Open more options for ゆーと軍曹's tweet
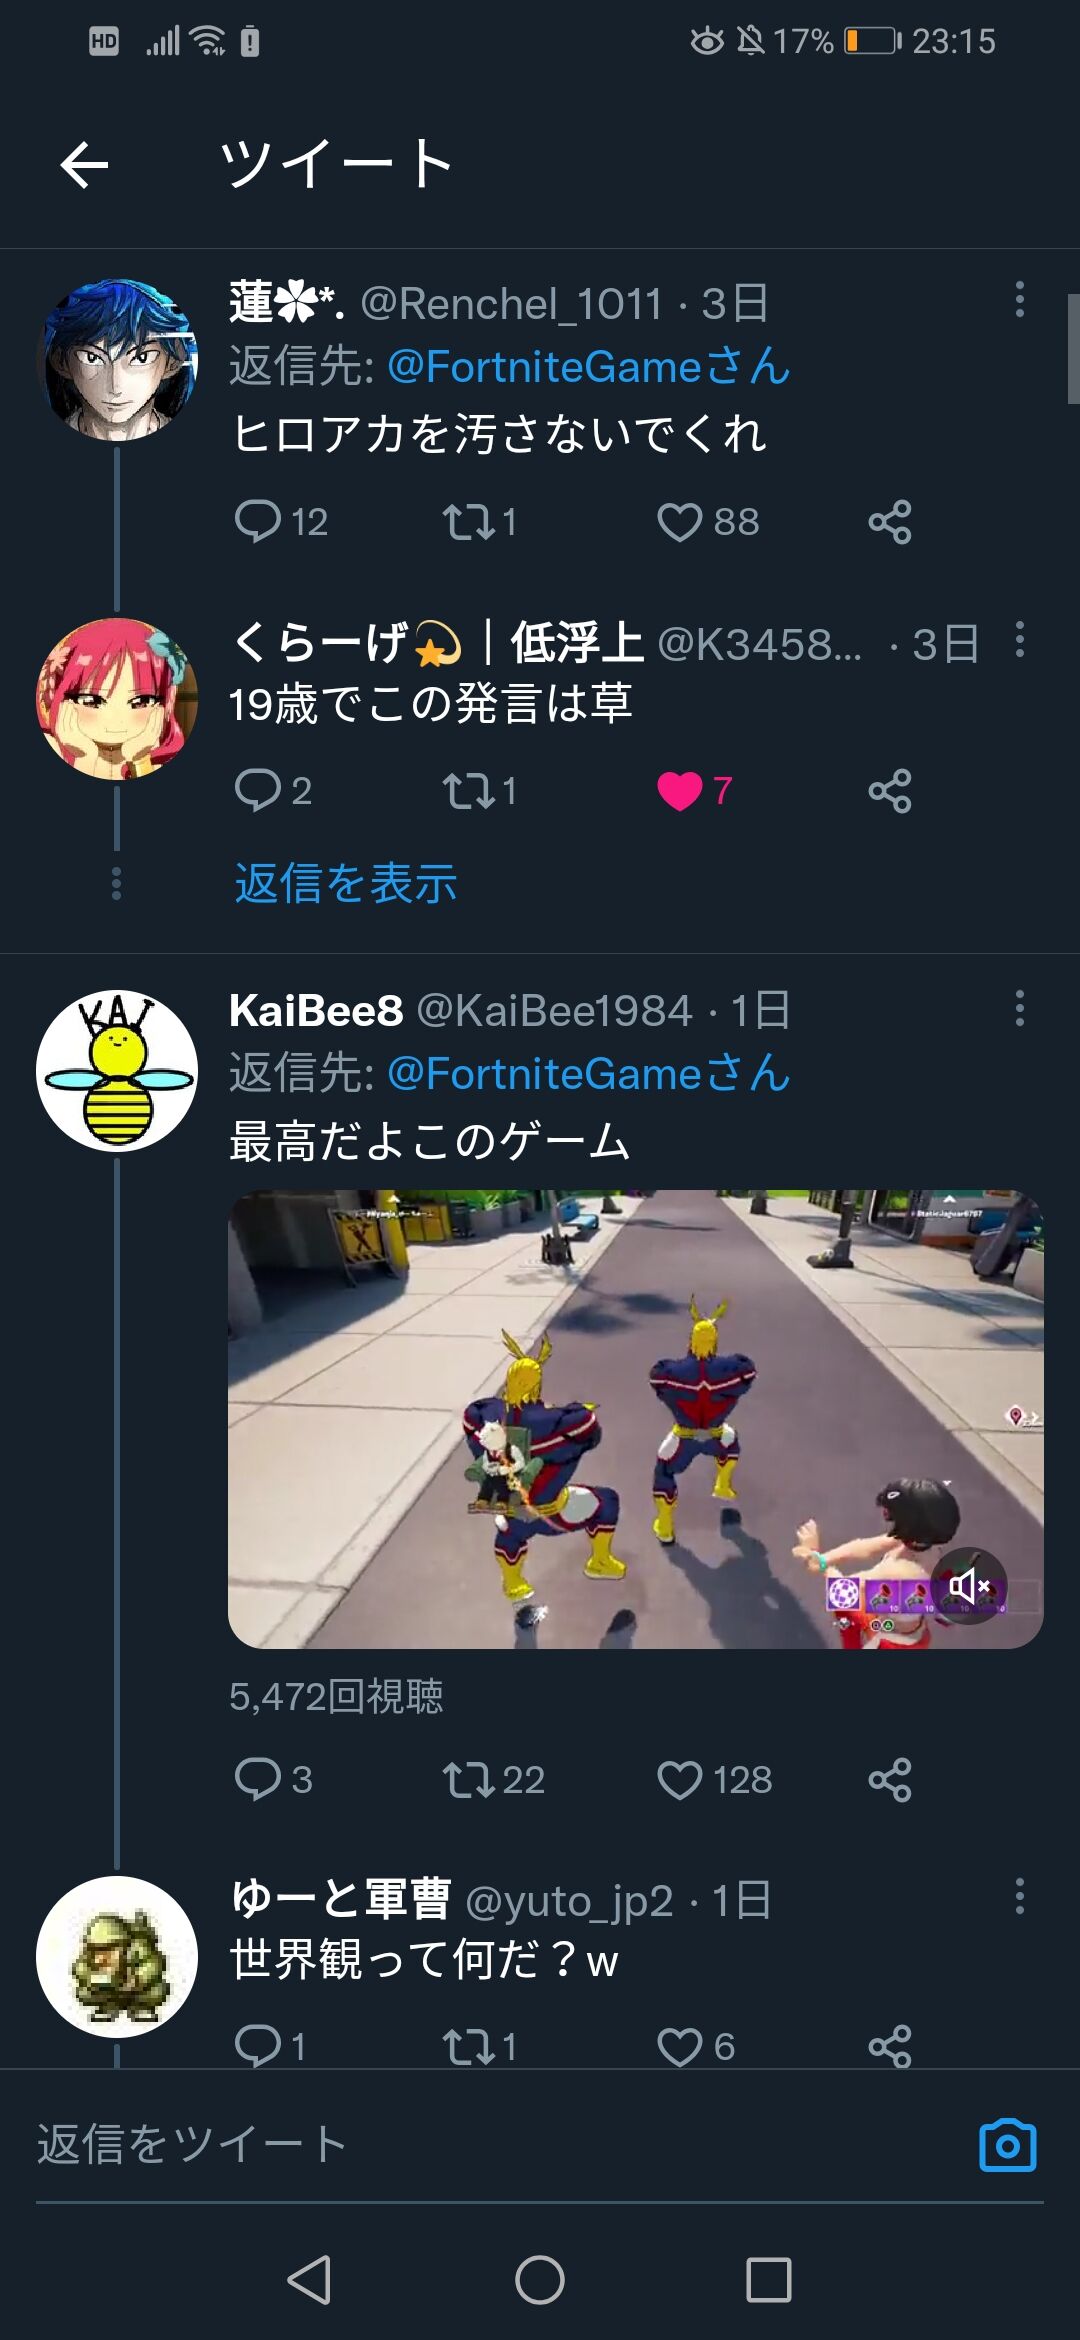Screen dimensions: 1080x2340 [1020, 1896]
